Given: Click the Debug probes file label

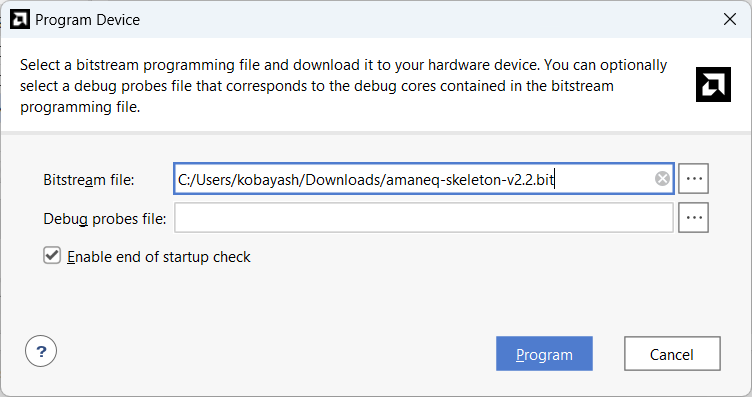Looking at the screenshot, I should pos(105,219).
